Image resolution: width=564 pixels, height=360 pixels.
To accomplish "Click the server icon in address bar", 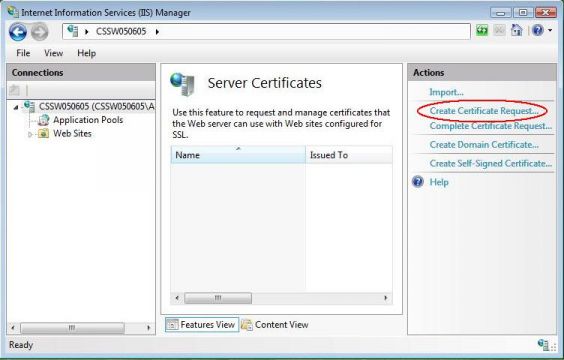I will [73, 31].
